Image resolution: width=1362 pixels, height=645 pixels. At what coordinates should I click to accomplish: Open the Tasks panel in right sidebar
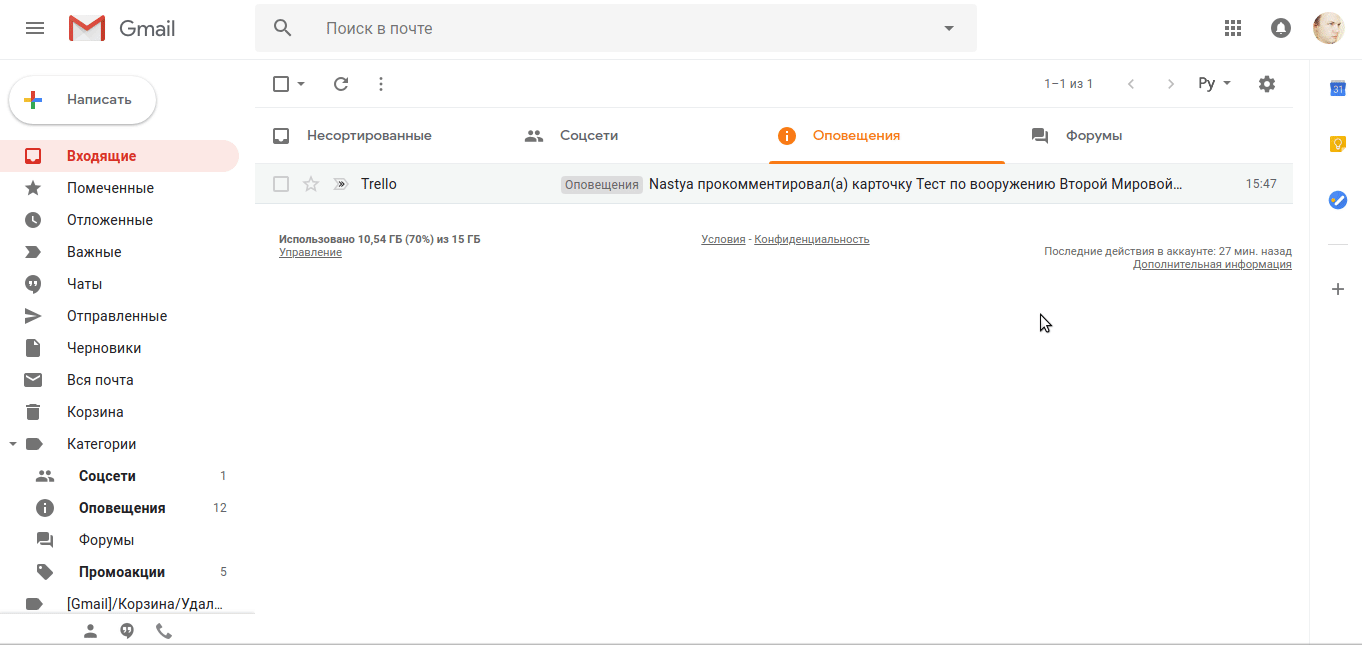1338,200
